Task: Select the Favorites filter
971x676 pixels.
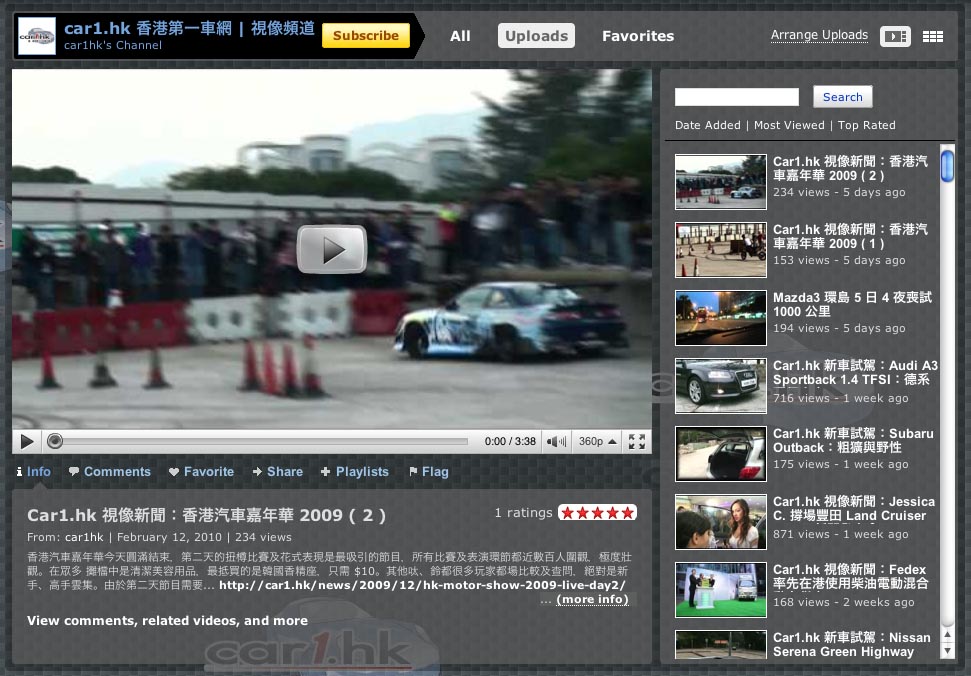Action: (x=638, y=36)
